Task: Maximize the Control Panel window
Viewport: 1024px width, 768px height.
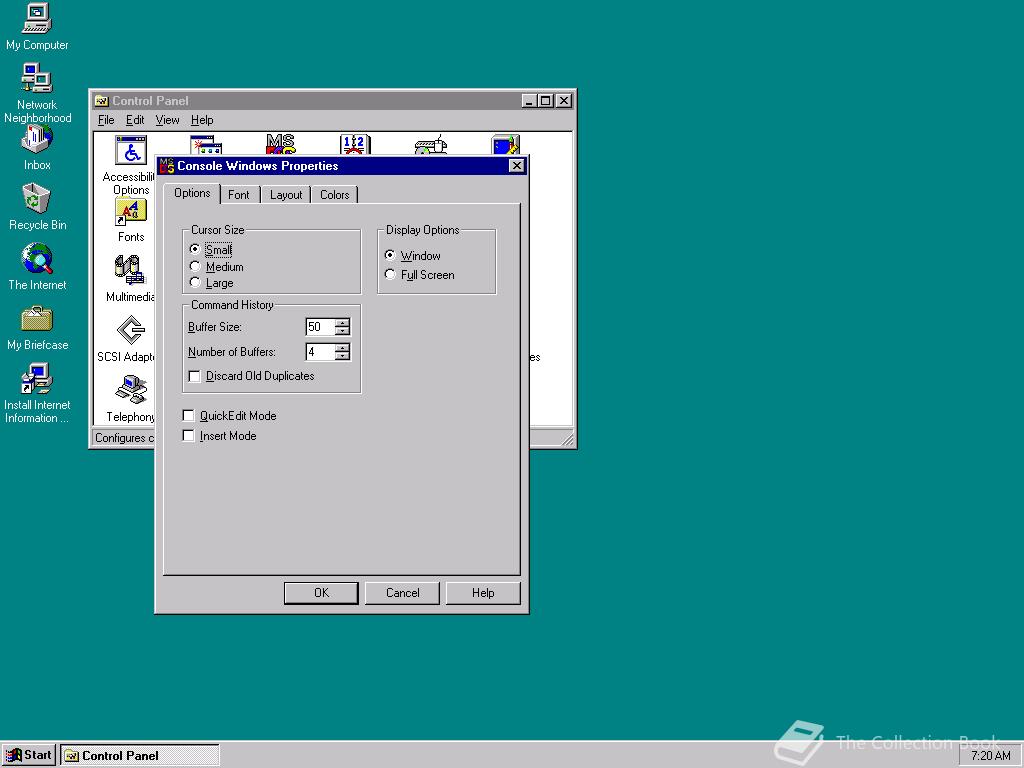Action: pyautogui.click(x=545, y=101)
